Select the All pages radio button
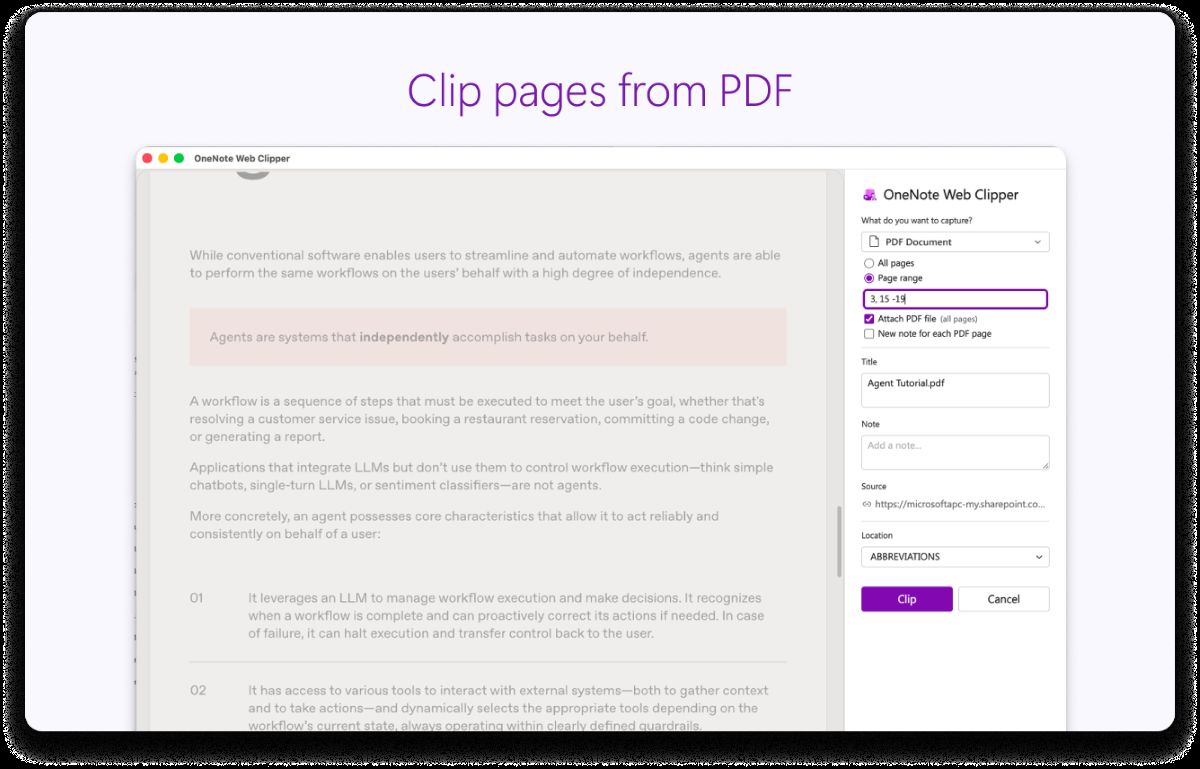 [x=869, y=264]
